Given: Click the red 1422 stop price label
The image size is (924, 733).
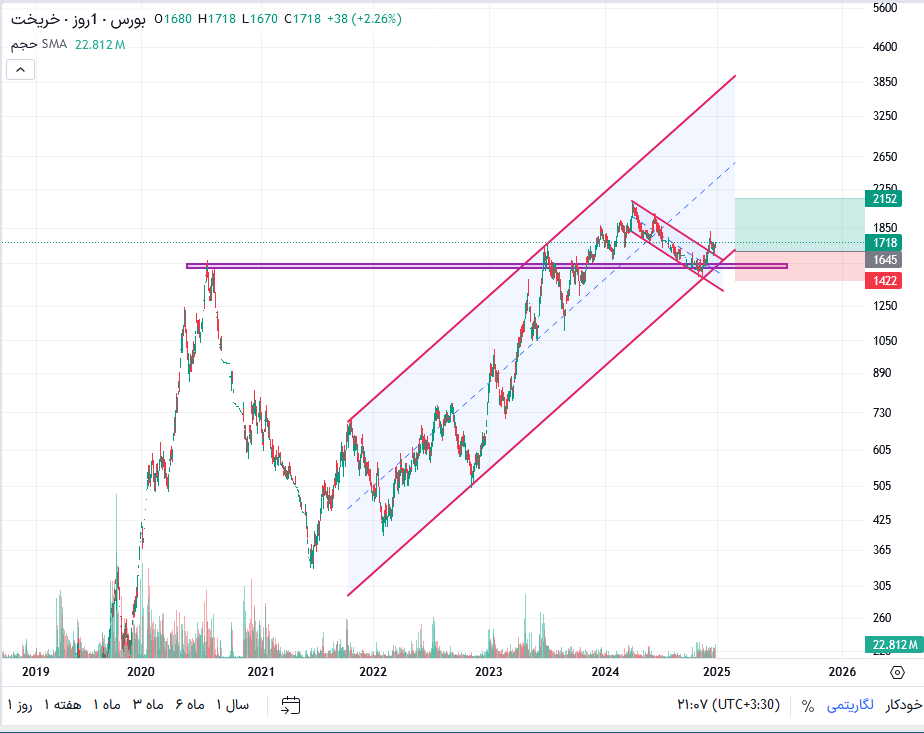Looking at the screenshot, I should pyautogui.click(x=884, y=280).
